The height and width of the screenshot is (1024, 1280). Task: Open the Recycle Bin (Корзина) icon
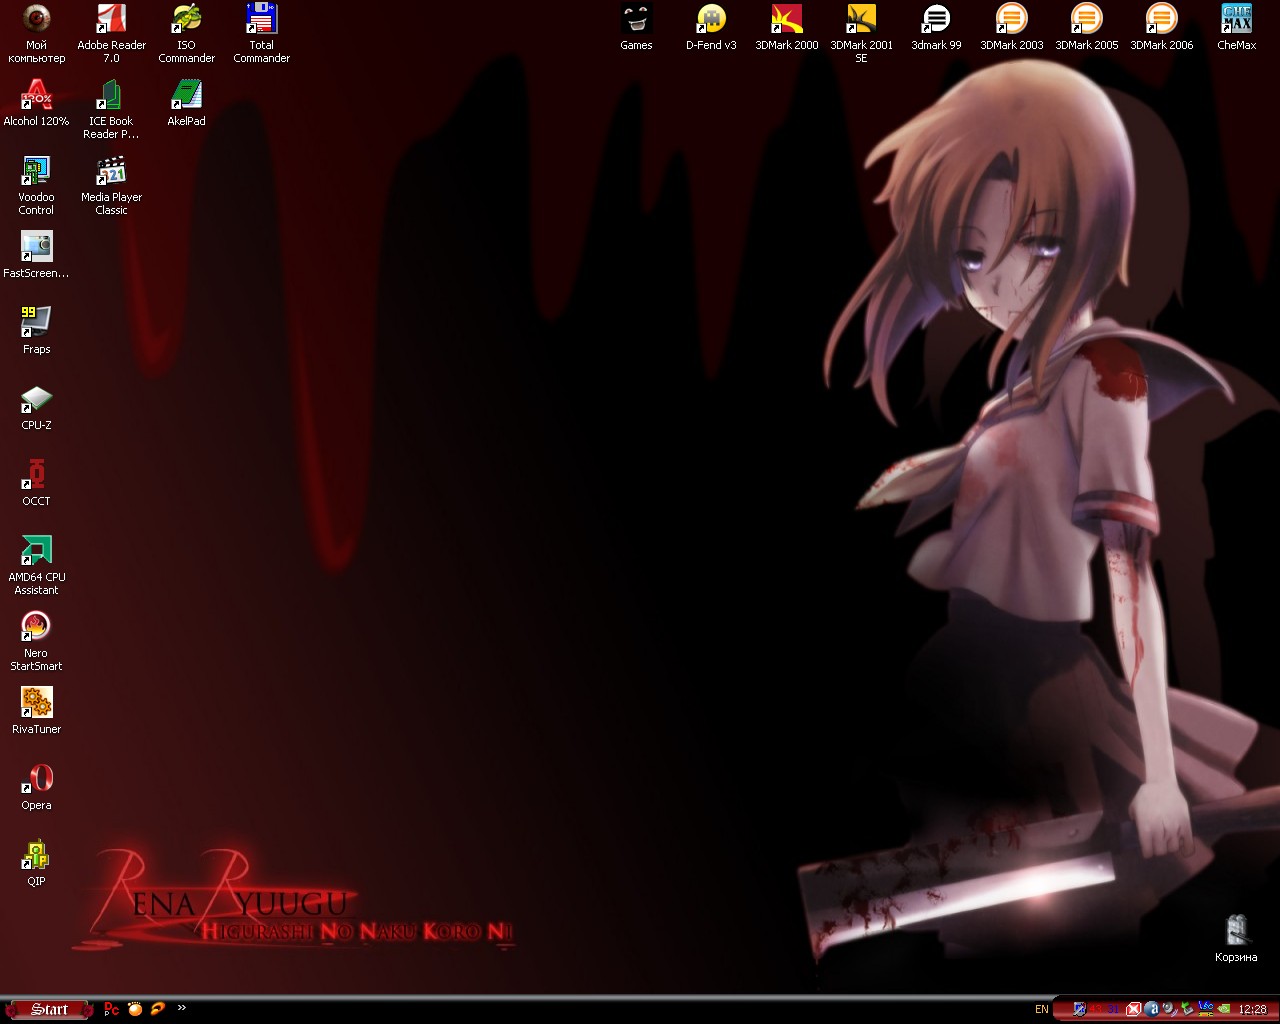[1236, 939]
